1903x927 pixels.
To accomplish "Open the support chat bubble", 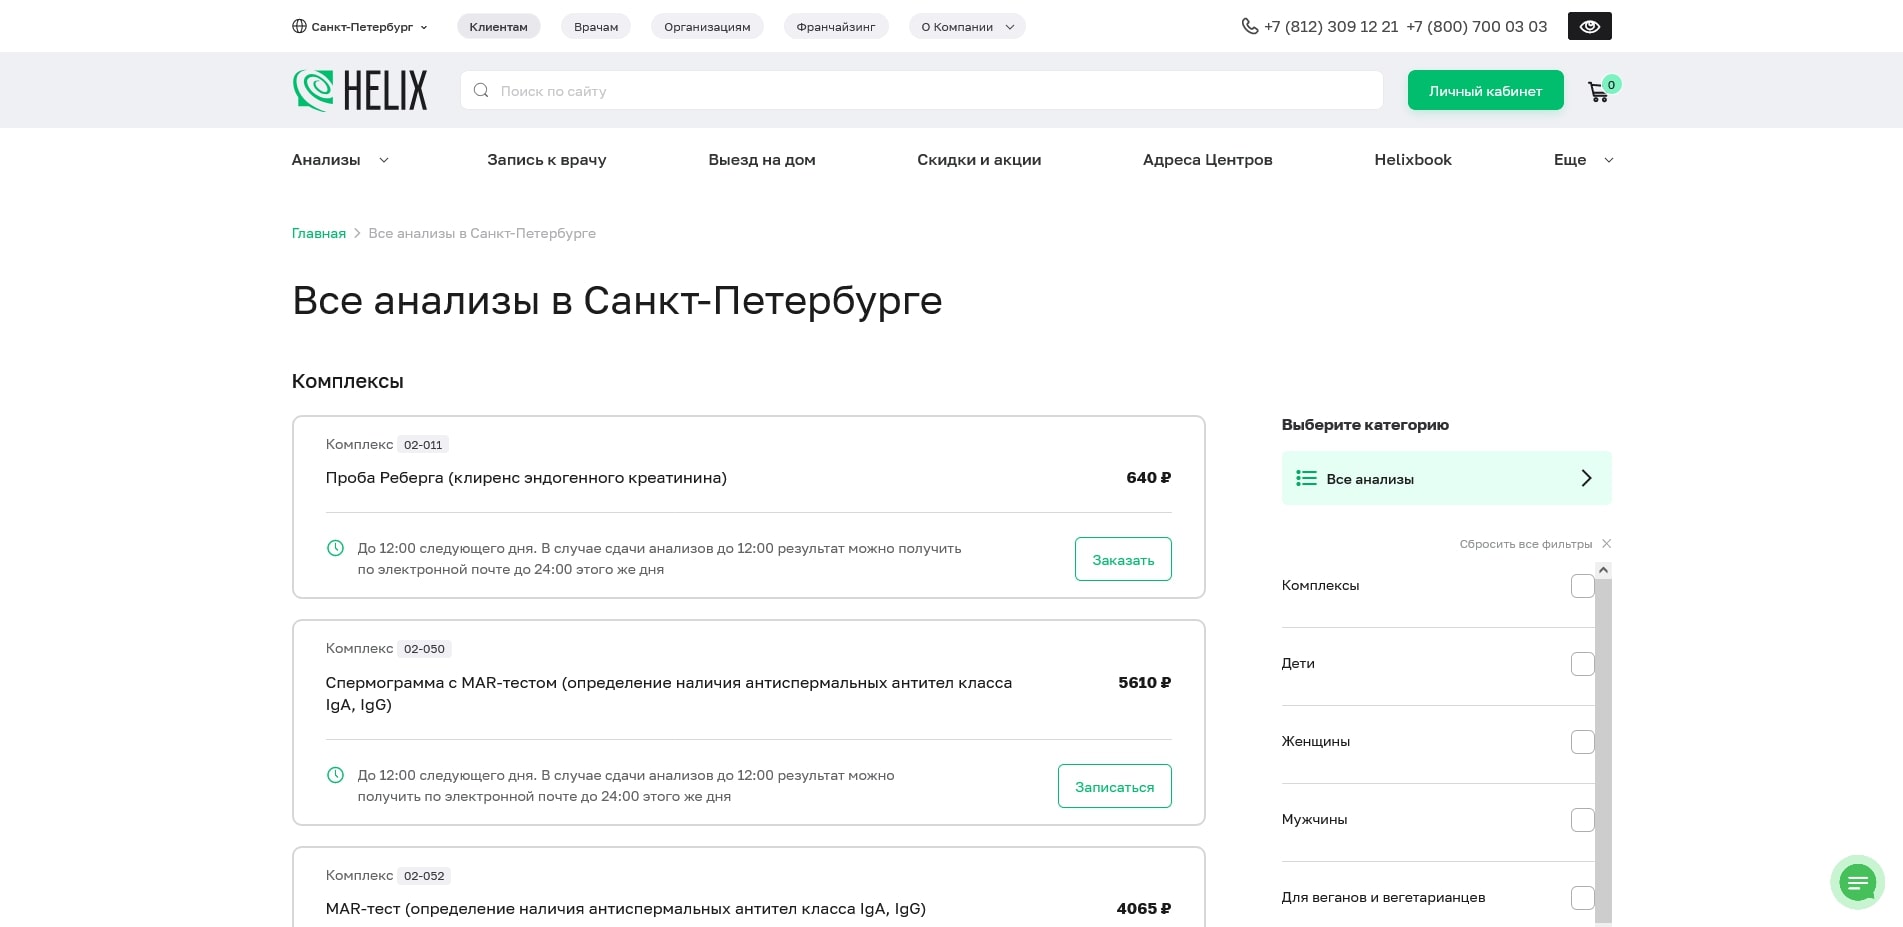I will (x=1858, y=882).
